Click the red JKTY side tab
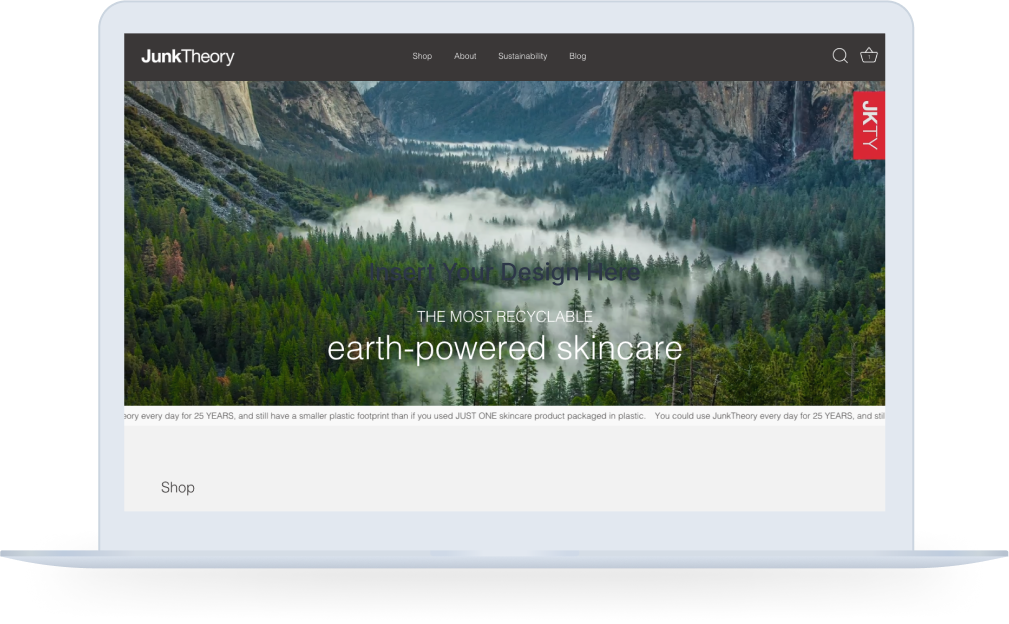This screenshot has width=1009, height=624. click(x=869, y=125)
